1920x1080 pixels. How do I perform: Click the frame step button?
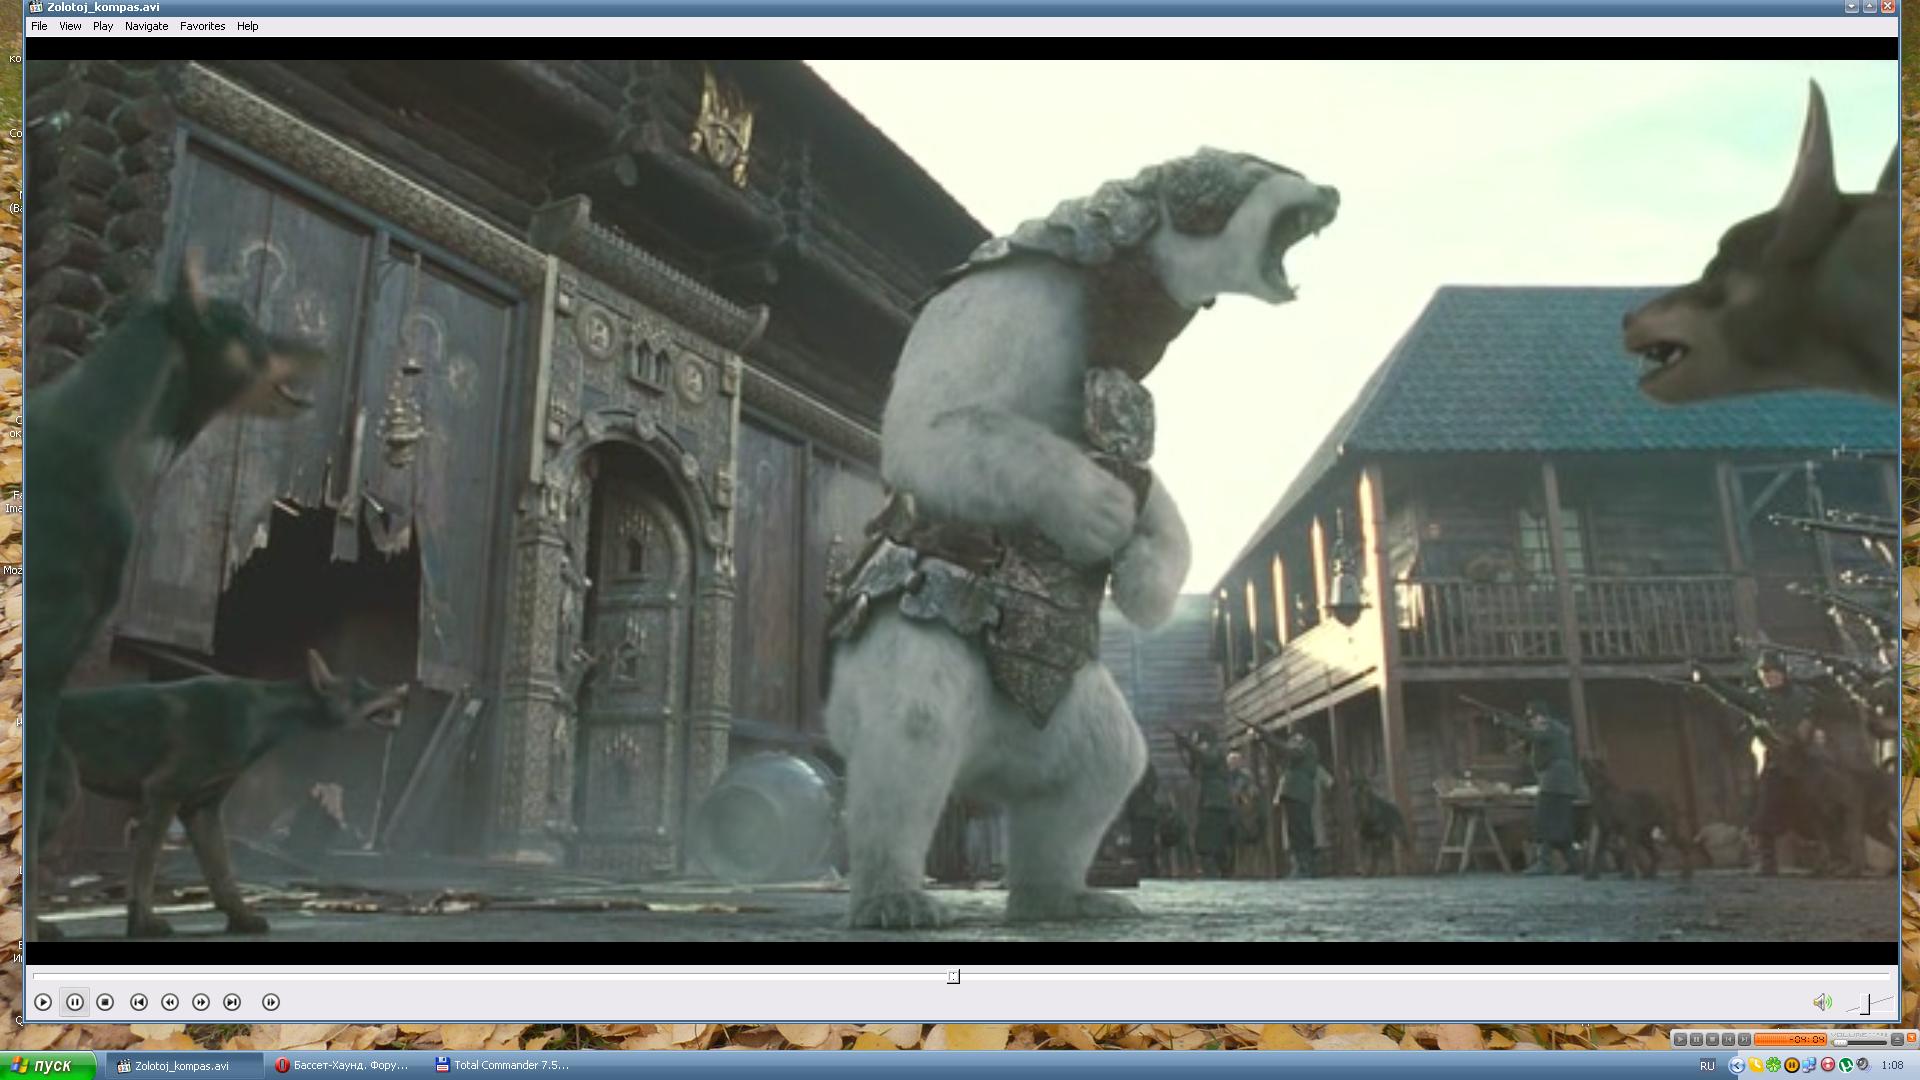[x=271, y=1002]
